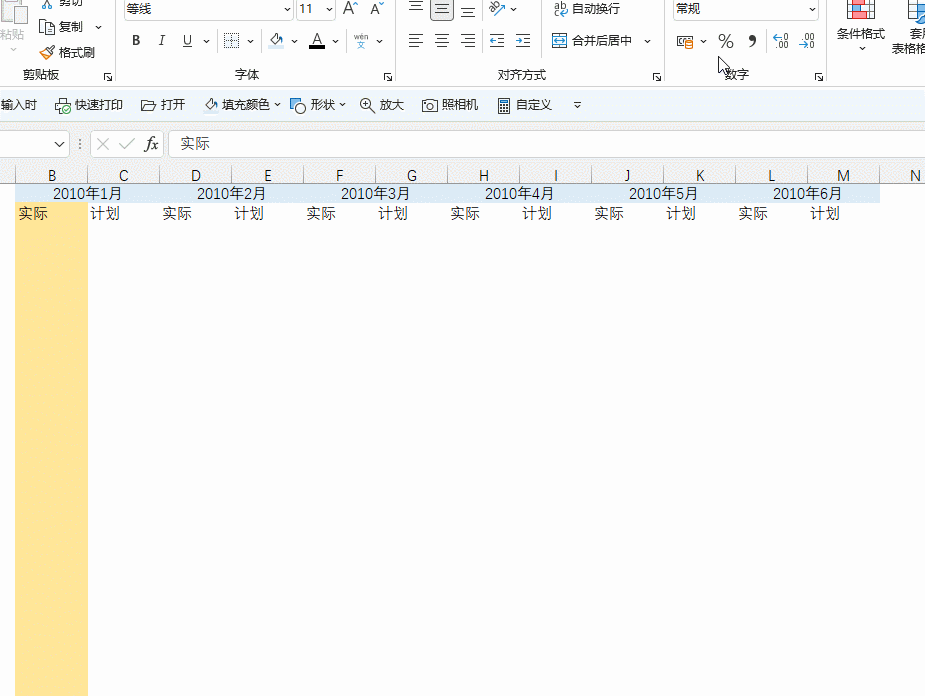Screen dimensions: 925x696
Task: Click the insert function fx icon
Action: click(152, 144)
